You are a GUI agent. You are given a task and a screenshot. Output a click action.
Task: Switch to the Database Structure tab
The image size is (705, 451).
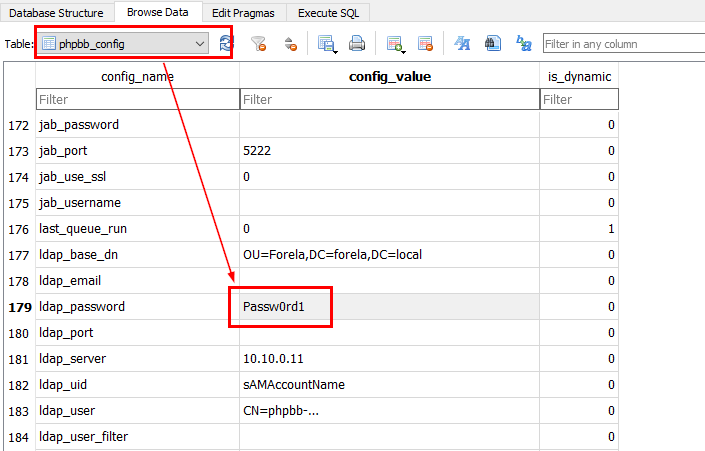[x=56, y=12]
